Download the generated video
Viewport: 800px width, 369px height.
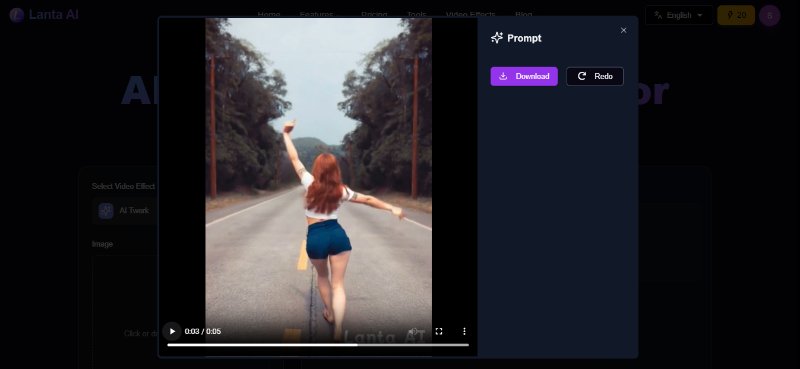coord(524,76)
